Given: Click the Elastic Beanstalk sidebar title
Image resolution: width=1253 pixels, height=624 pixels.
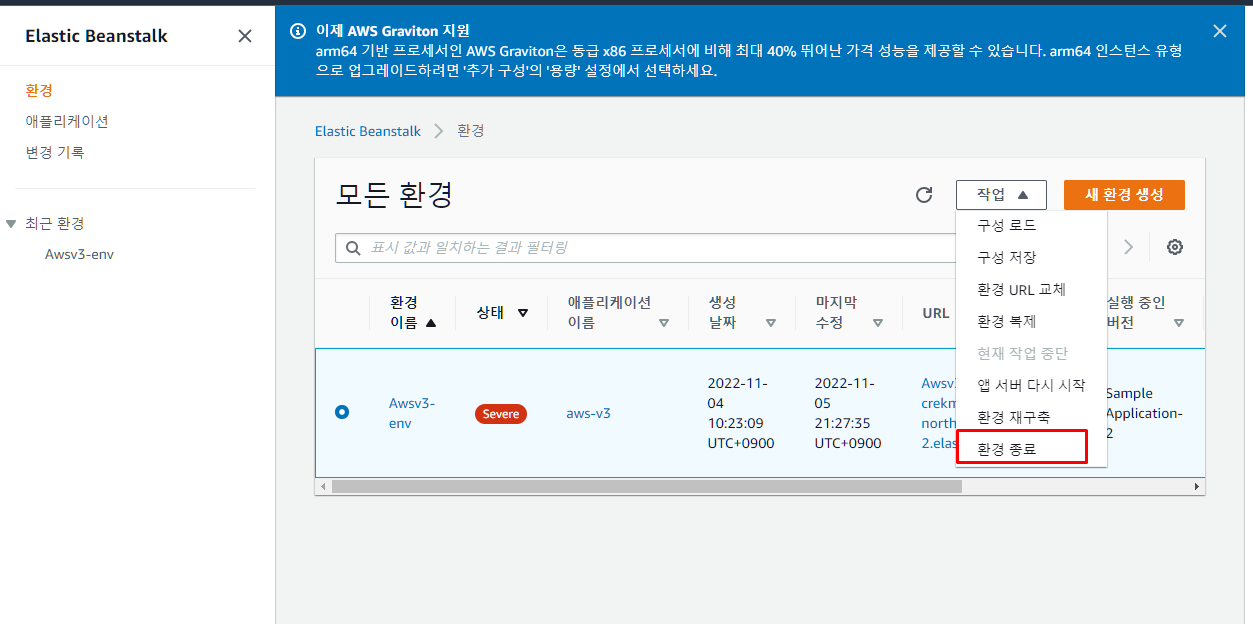Looking at the screenshot, I should pyautogui.click(x=96, y=36).
